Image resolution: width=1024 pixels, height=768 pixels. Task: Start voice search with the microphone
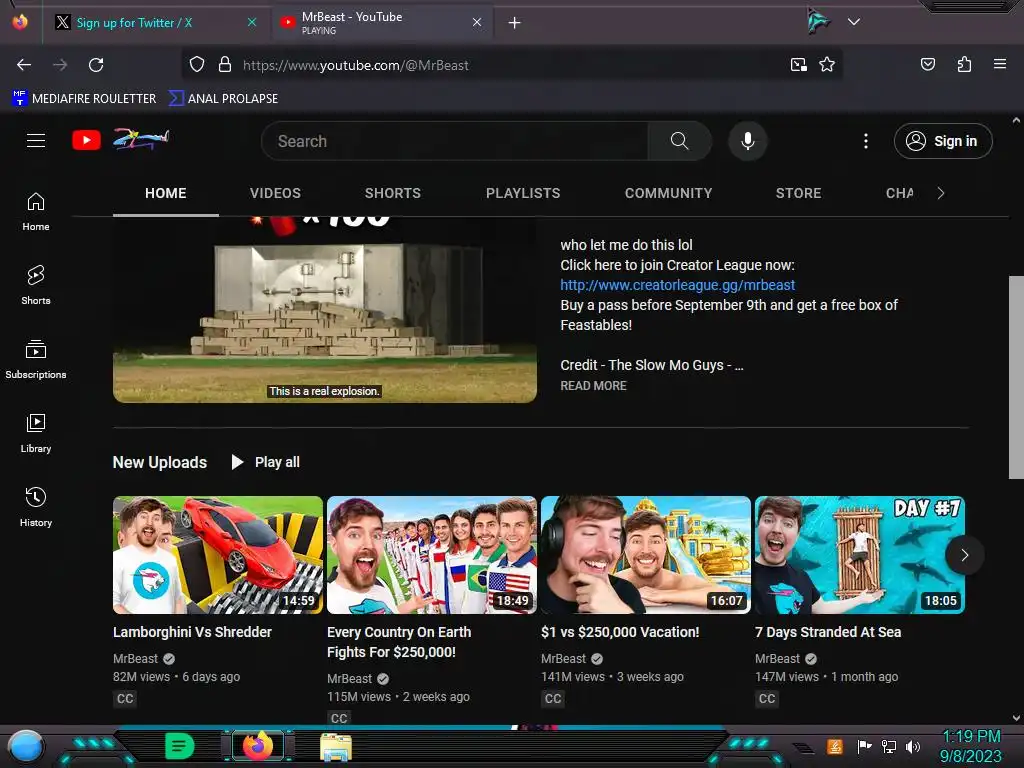(748, 141)
